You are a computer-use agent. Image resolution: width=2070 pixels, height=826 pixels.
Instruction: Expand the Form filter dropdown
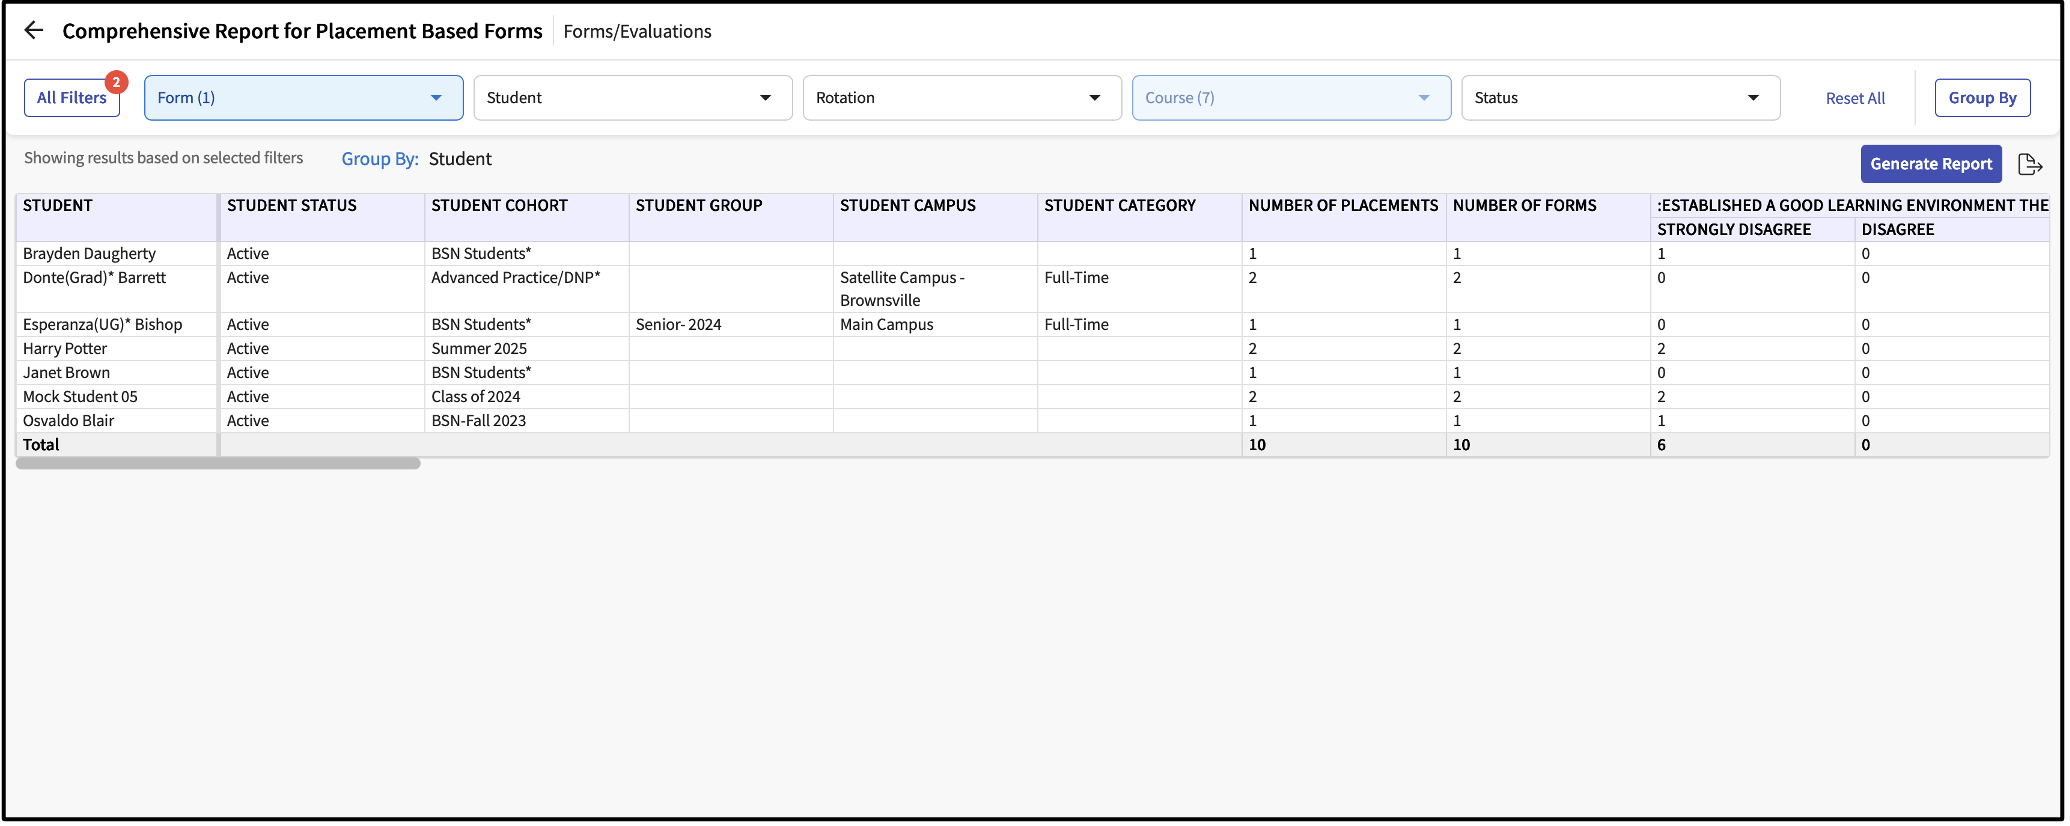click(x=303, y=98)
